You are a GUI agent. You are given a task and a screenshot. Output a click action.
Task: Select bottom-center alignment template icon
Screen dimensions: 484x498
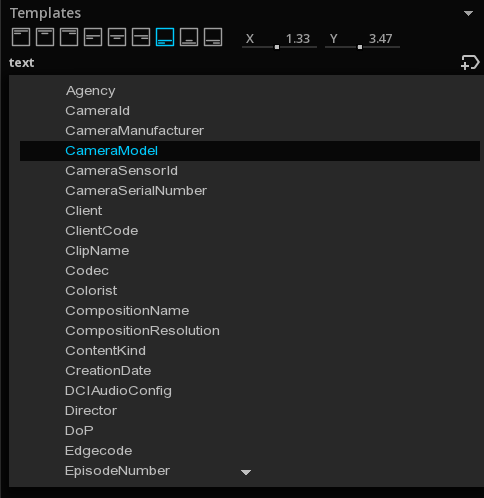189,37
